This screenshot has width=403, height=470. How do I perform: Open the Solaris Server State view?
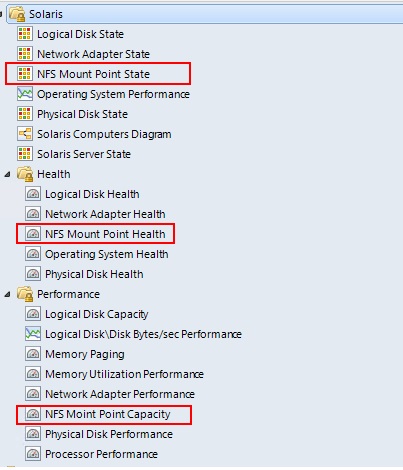tap(84, 154)
